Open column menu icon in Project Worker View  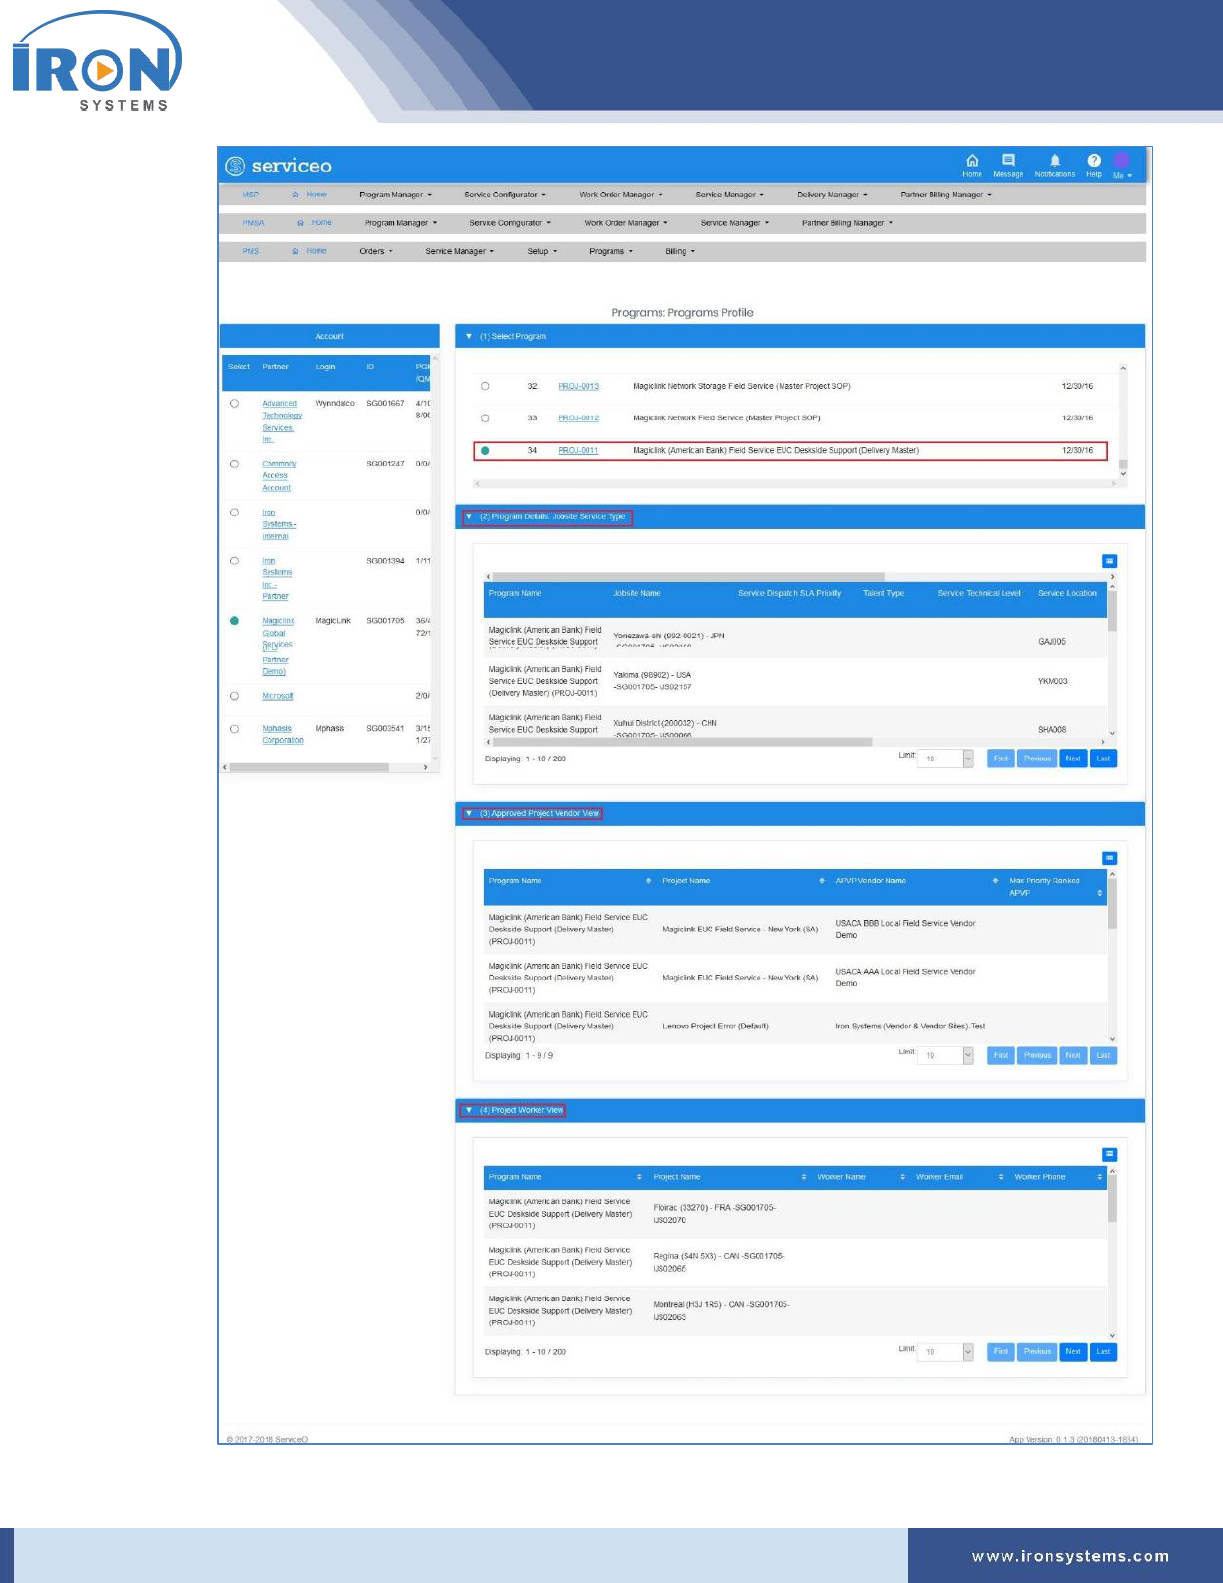tap(1109, 1154)
